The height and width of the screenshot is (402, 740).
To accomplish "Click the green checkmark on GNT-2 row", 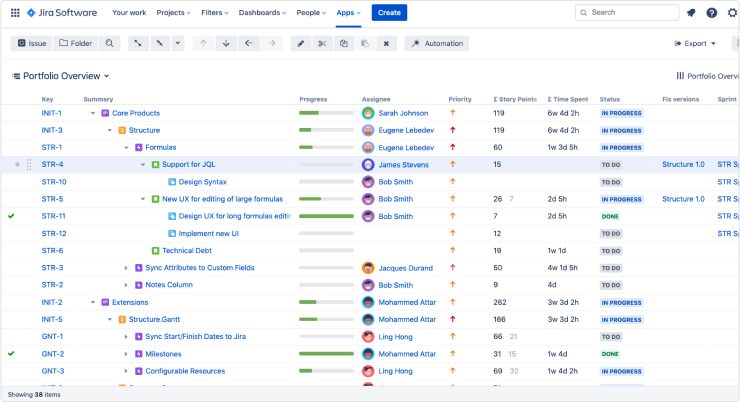I will (11, 353).
